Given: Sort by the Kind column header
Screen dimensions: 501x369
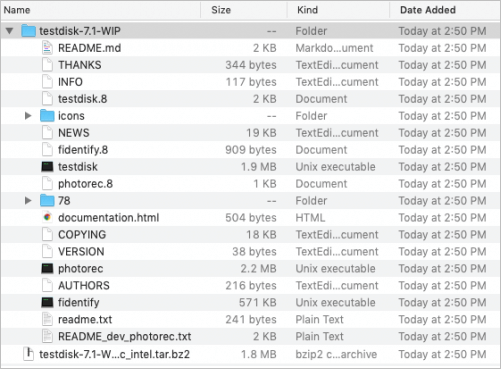Looking at the screenshot, I should pos(307,10).
